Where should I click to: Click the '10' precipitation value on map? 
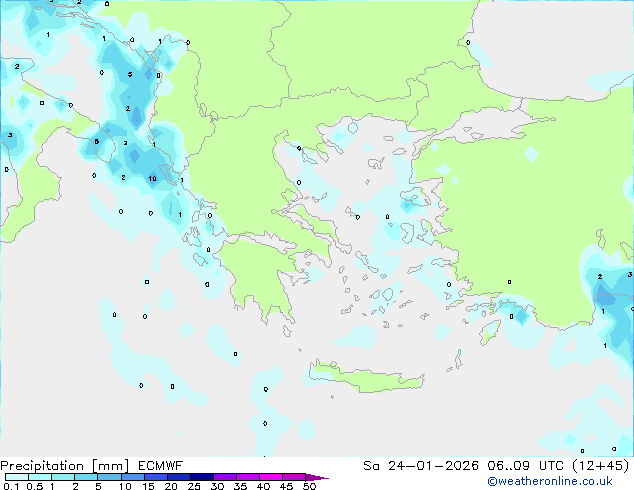tap(152, 179)
